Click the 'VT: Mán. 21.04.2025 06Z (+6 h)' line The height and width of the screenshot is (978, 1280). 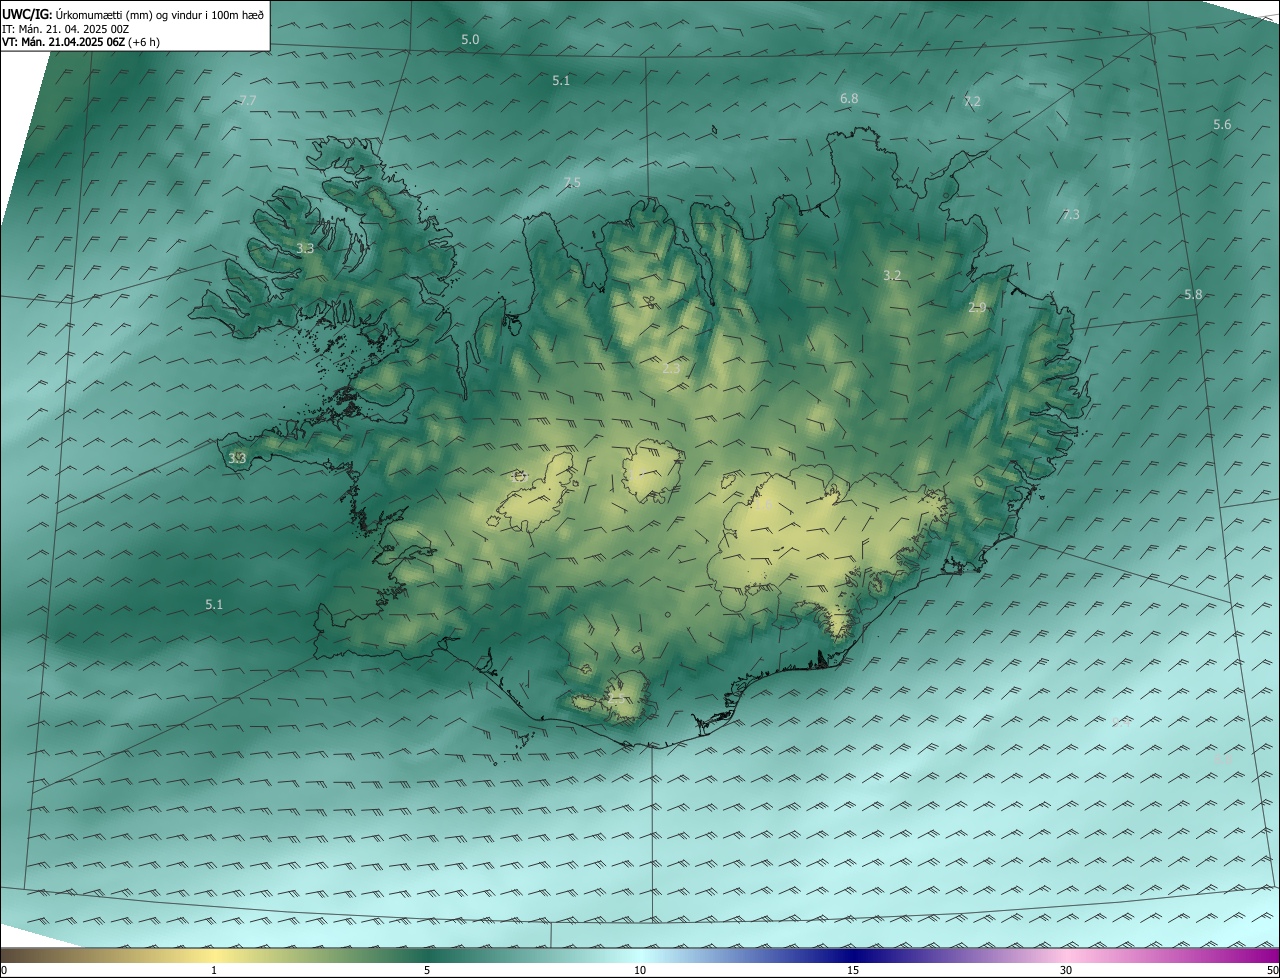coord(81,42)
